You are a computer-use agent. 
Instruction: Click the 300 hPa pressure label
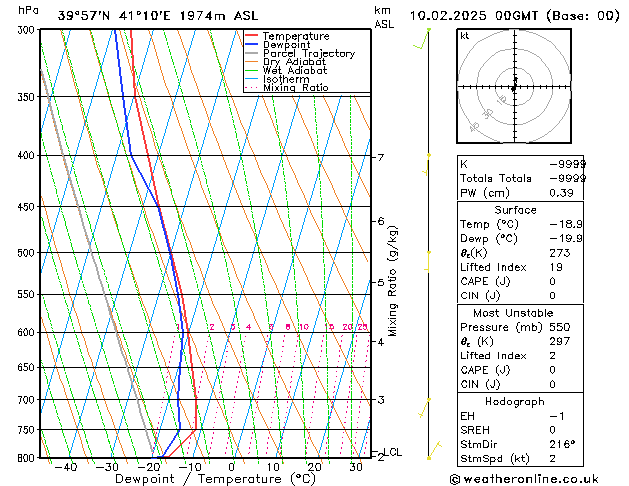point(28,30)
